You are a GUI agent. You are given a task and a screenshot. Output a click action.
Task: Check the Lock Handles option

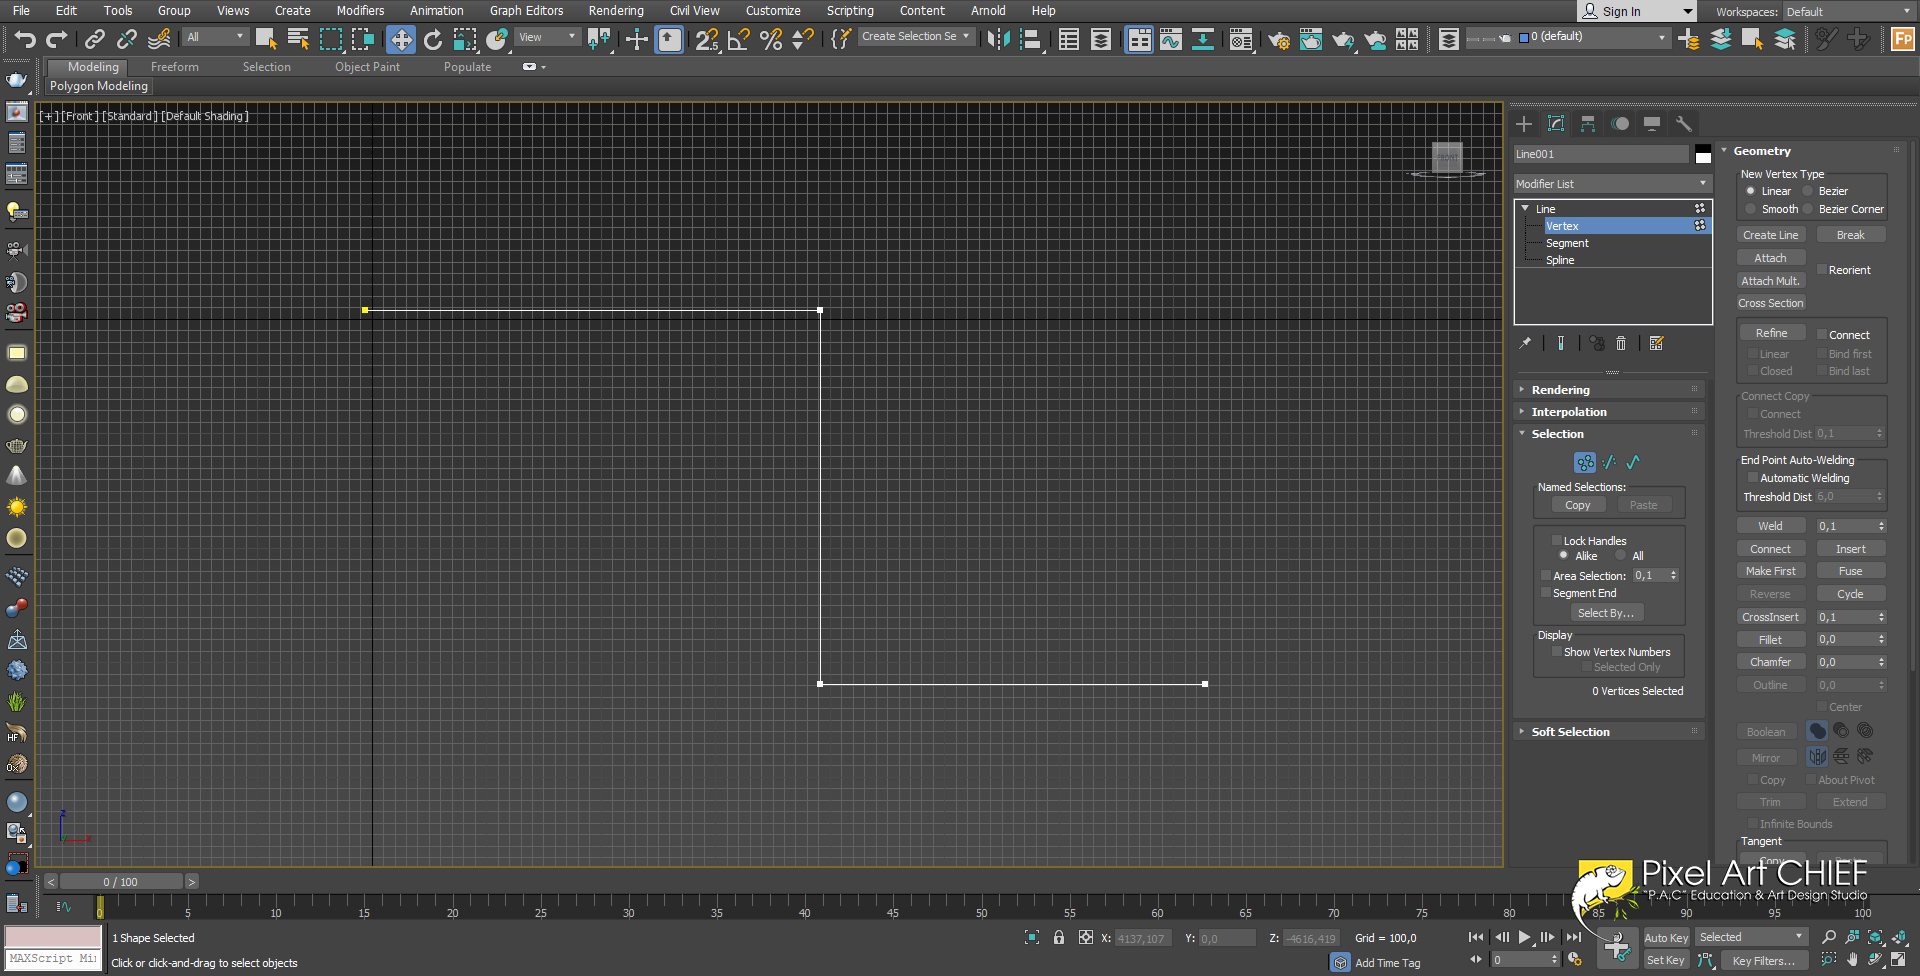pyautogui.click(x=1556, y=541)
